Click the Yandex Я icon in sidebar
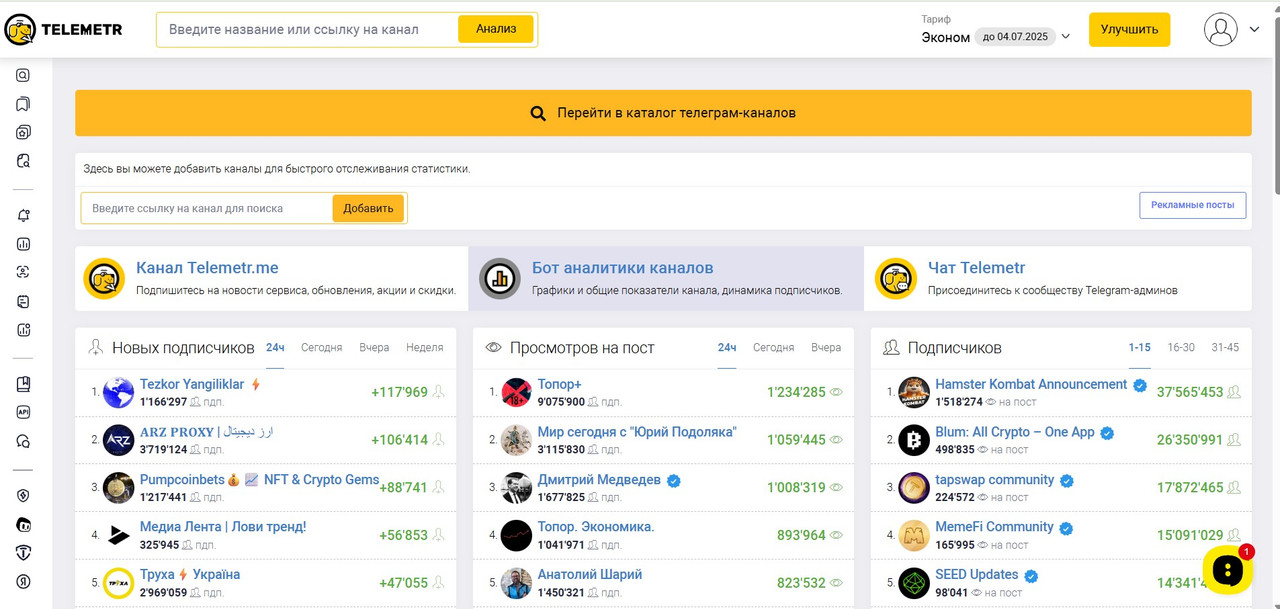This screenshot has height=609, width=1280. 23,581
